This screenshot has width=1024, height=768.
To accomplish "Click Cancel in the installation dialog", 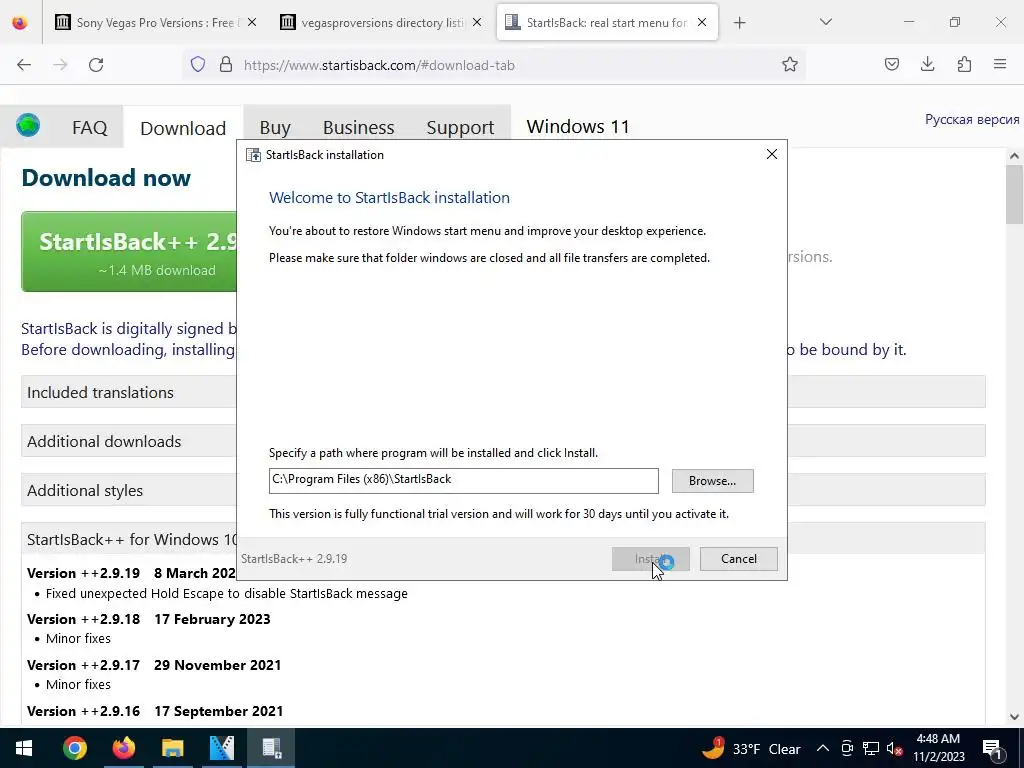I will [739, 559].
